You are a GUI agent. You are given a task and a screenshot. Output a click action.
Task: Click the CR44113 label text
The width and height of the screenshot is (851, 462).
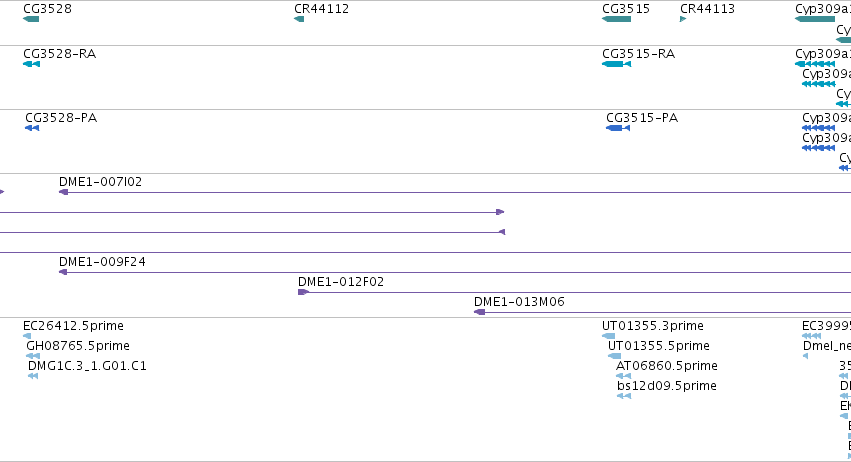pyautogui.click(x=707, y=9)
